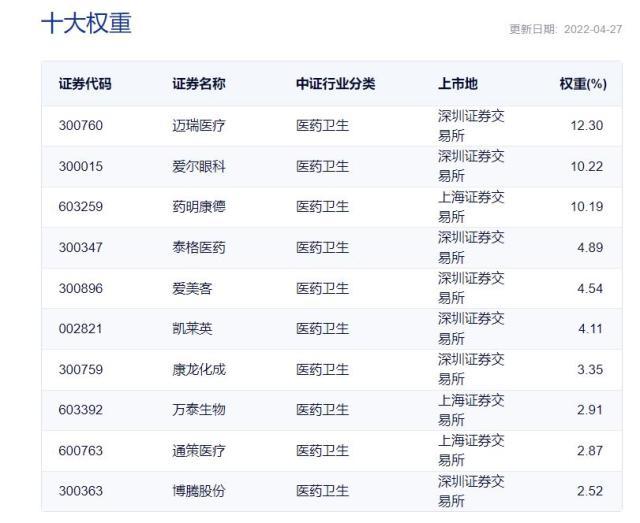The width and height of the screenshot is (640, 523).
Task: Click 医药卫生 in the 300363 row
Action: pos(321,492)
